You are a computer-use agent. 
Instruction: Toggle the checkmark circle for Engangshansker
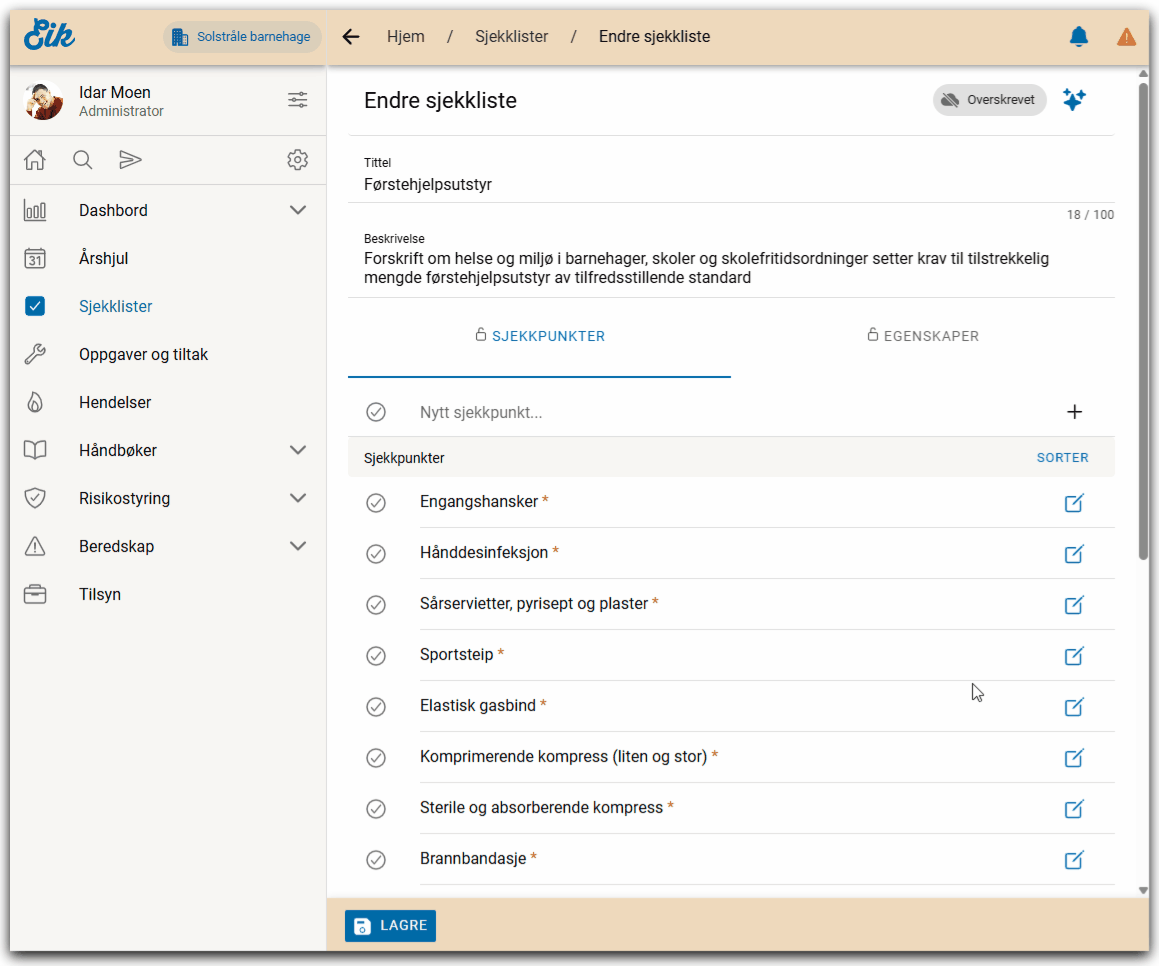(x=376, y=503)
